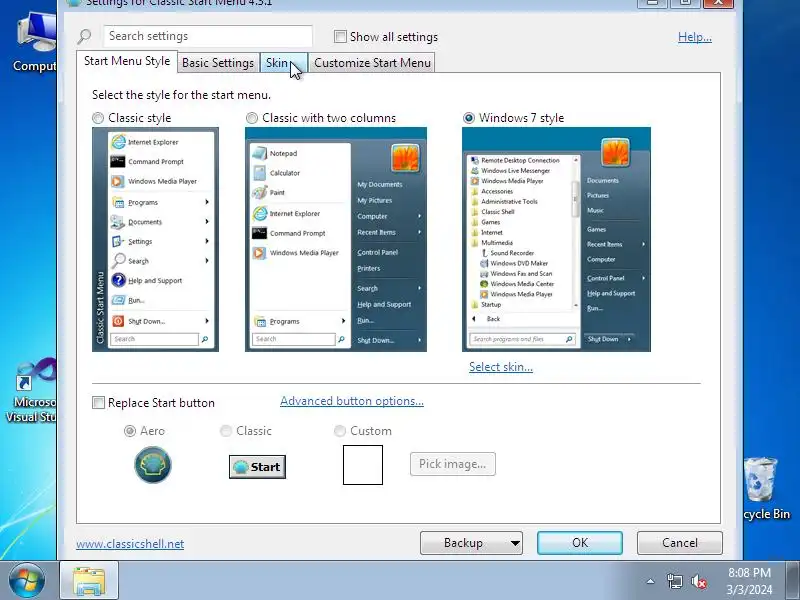Show hidden tray icons arrow
Screen dimensions: 800x600
[651, 581]
